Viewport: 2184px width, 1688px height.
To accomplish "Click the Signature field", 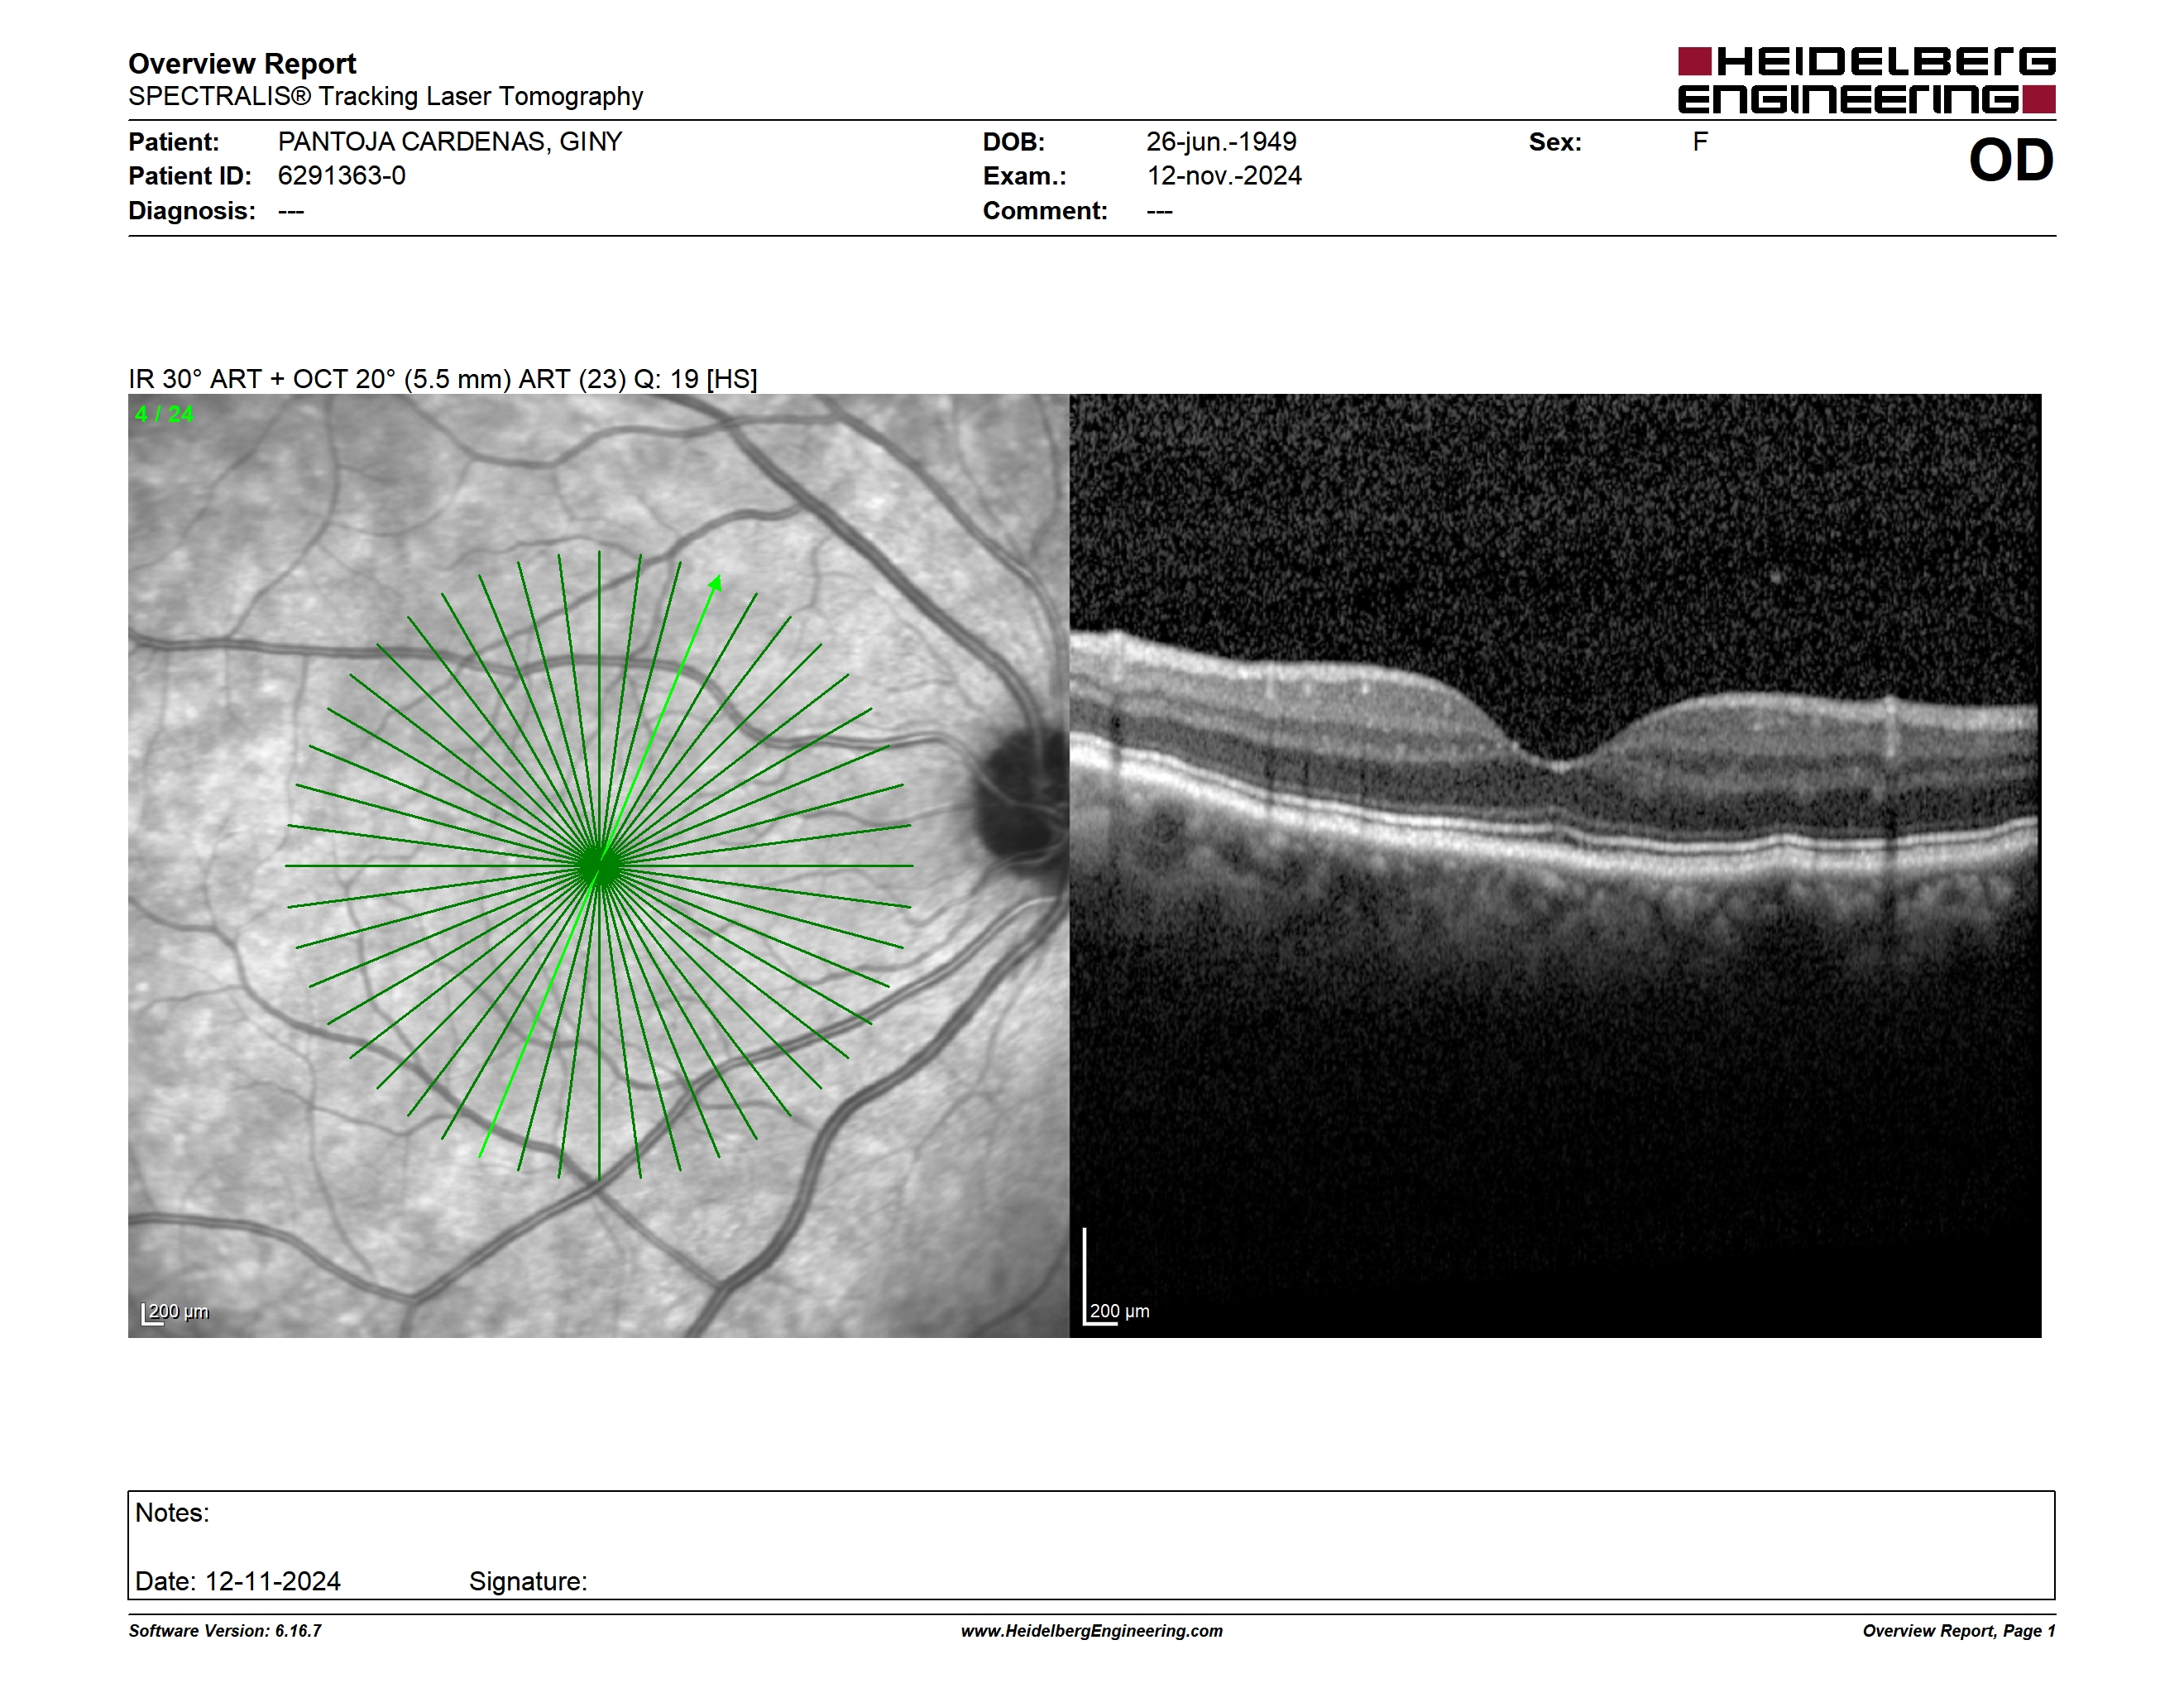I will pyautogui.click(x=528, y=1581).
